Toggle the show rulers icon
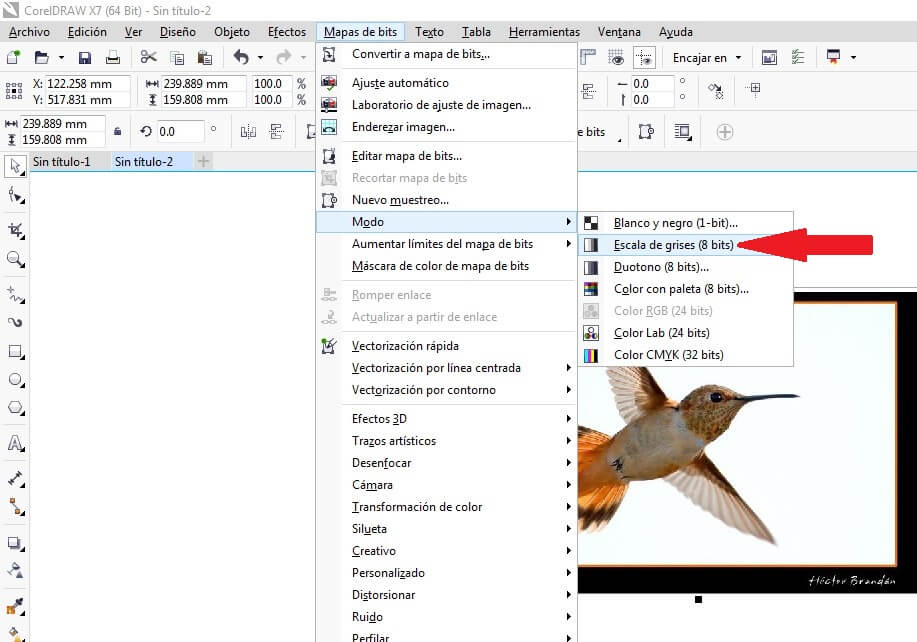Image resolution: width=917 pixels, height=642 pixels. click(x=588, y=57)
